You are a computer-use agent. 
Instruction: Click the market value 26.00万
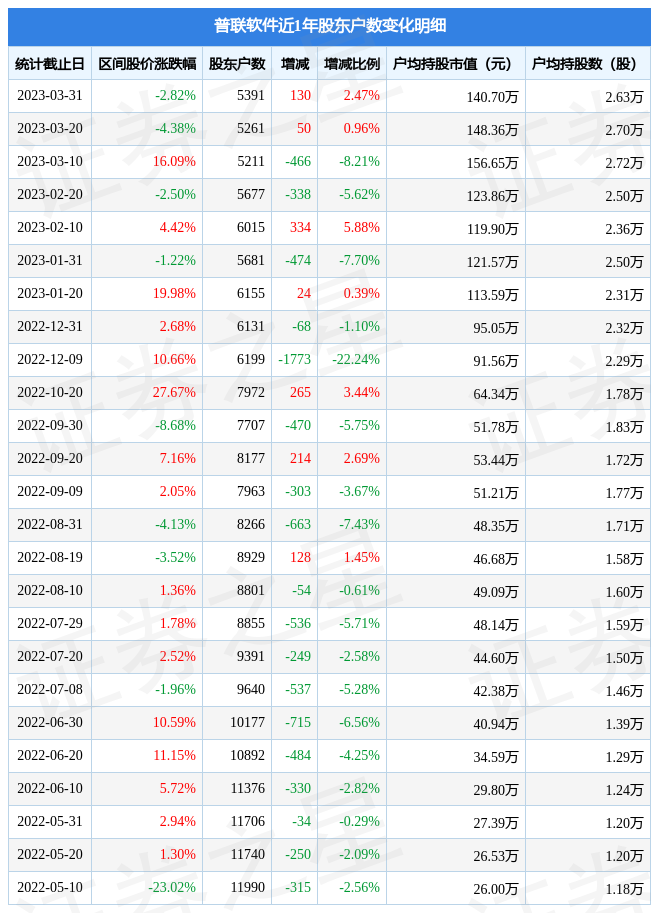pos(496,889)
